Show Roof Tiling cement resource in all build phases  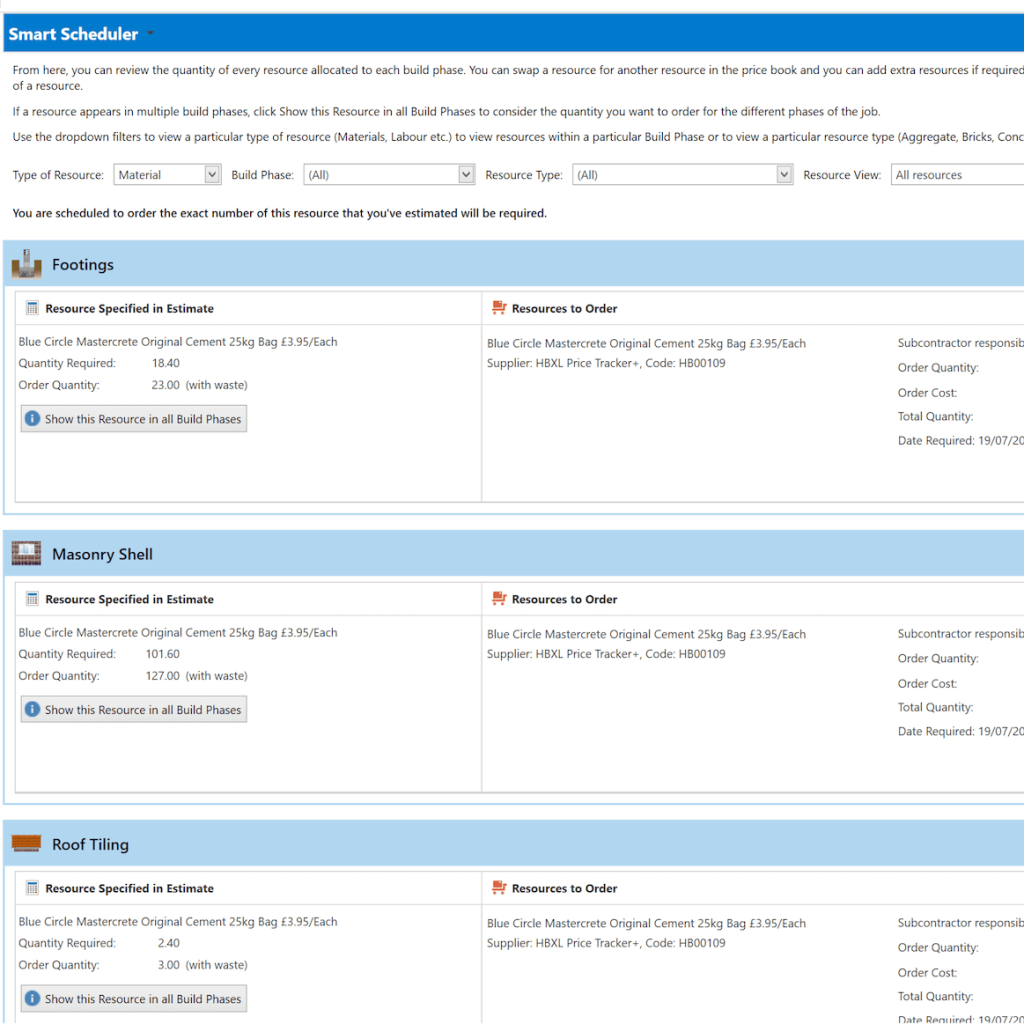(134, 999)
